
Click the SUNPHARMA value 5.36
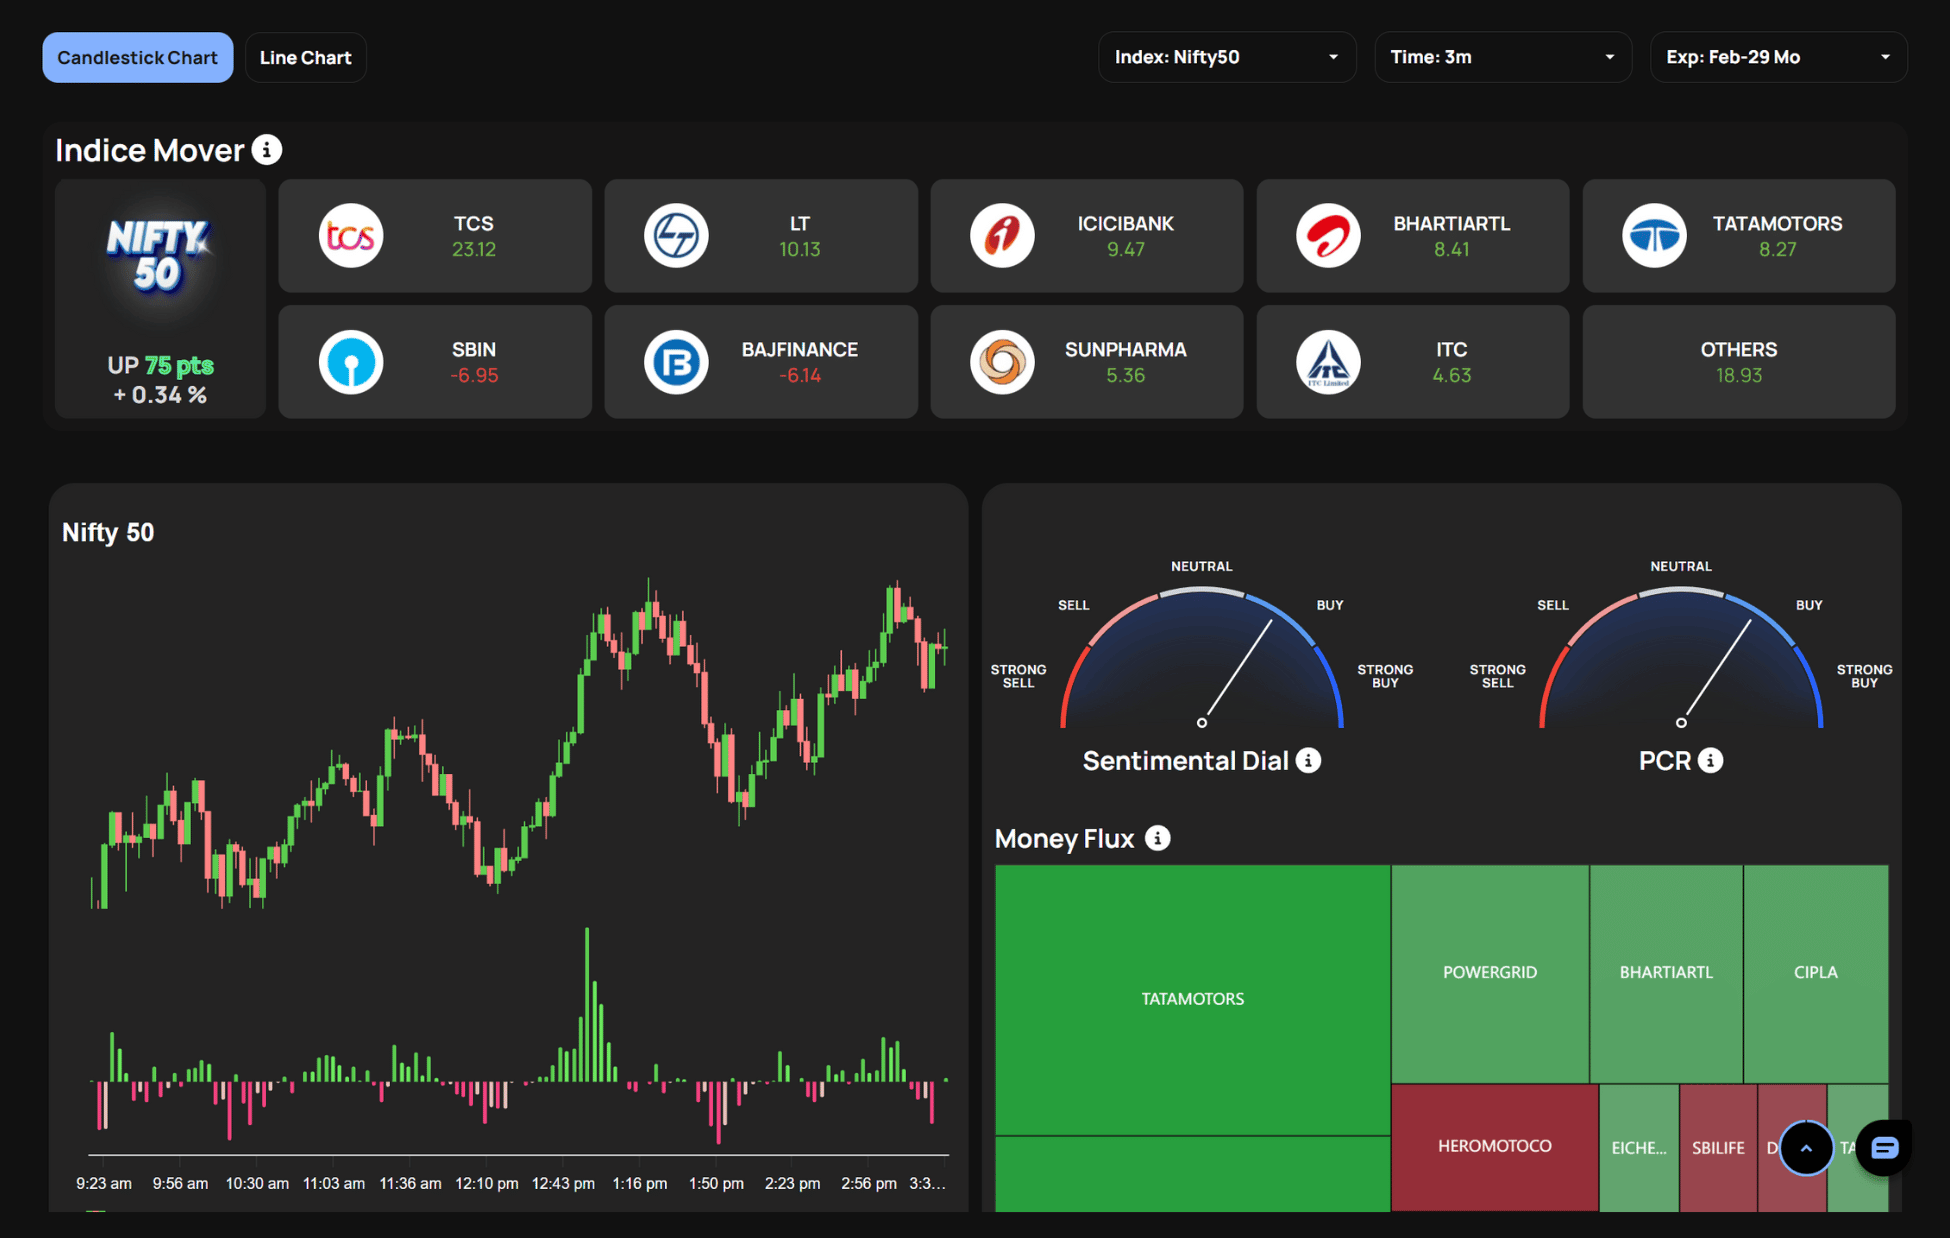pos(1126,376)
